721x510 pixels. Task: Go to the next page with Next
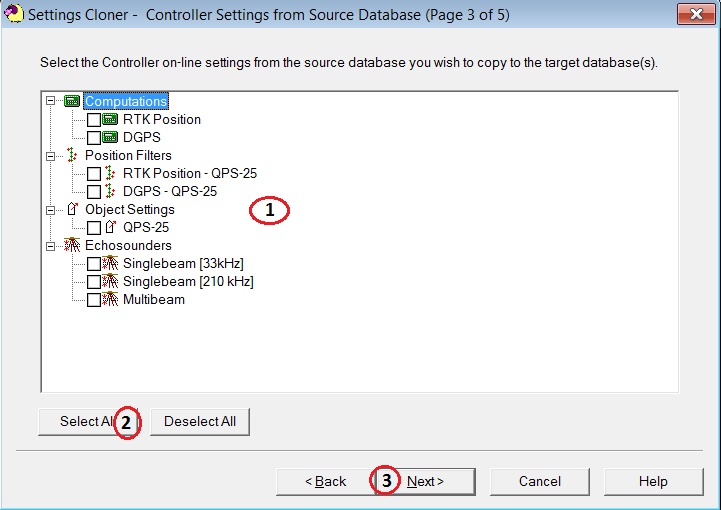click(x=425, y=481)
